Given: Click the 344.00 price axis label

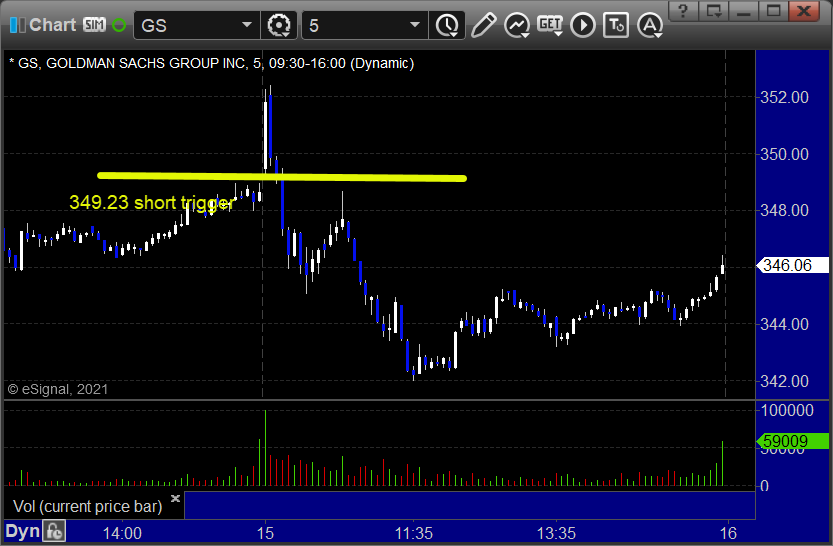Looking at the screenshot, I should tap(784, 324).
